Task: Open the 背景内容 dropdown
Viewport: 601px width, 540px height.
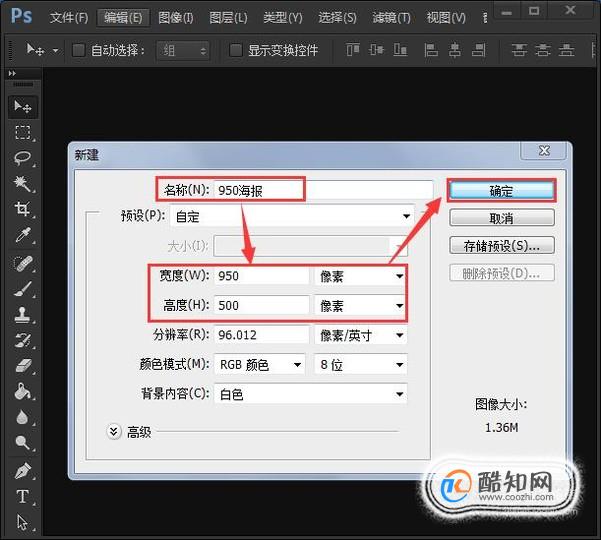Action: click(310, 394)
